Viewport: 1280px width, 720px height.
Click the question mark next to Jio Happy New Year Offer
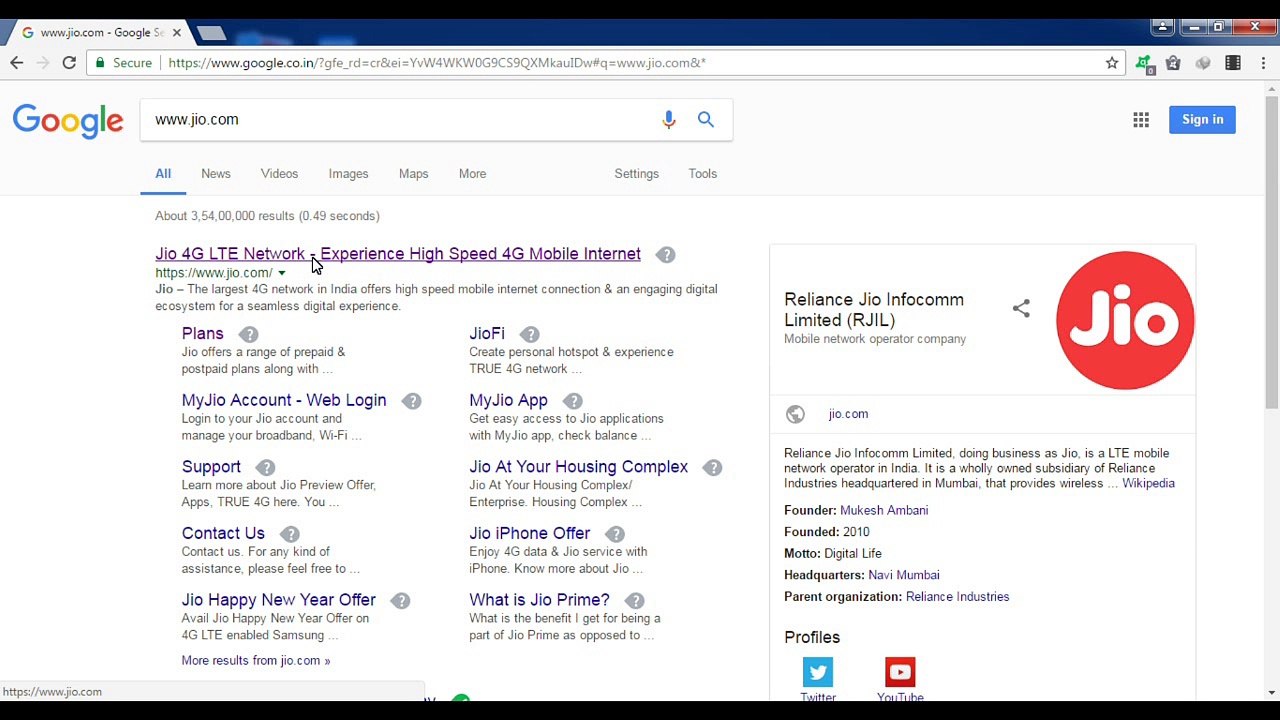(x=401, y=601)
